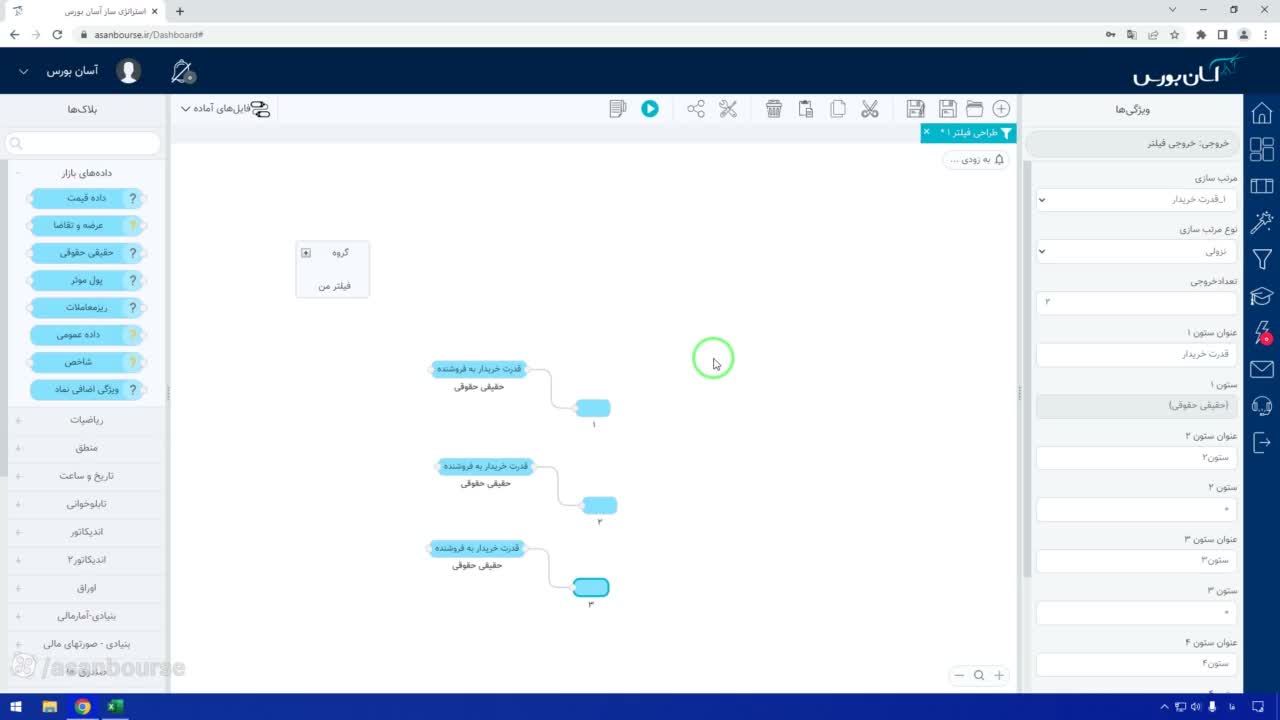Select the داده قیمت block
This screenshot has height=720, width=1280.
(x=87, y=198)
